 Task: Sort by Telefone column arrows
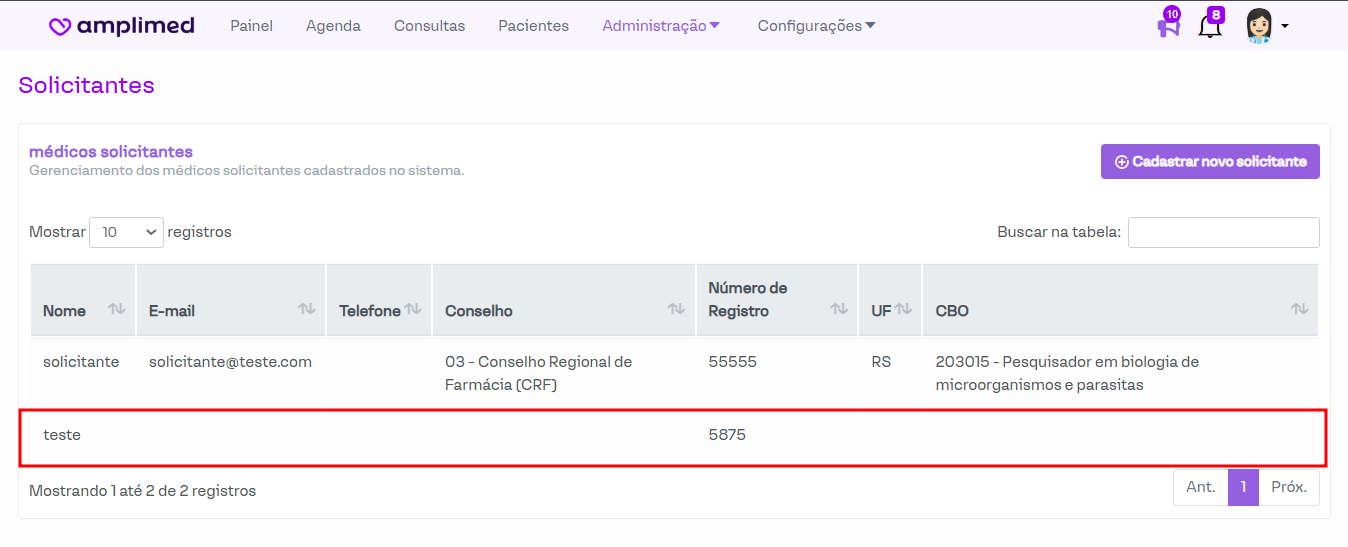[412, 309]
